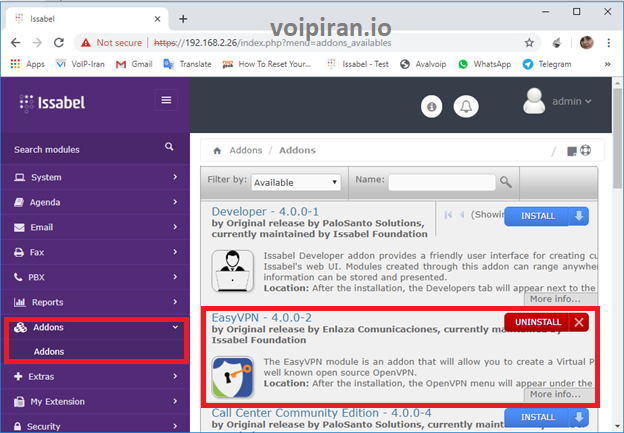The image size is (624, 433).
Task: Click the addon name search magnifier
Action: coord(506,182)
